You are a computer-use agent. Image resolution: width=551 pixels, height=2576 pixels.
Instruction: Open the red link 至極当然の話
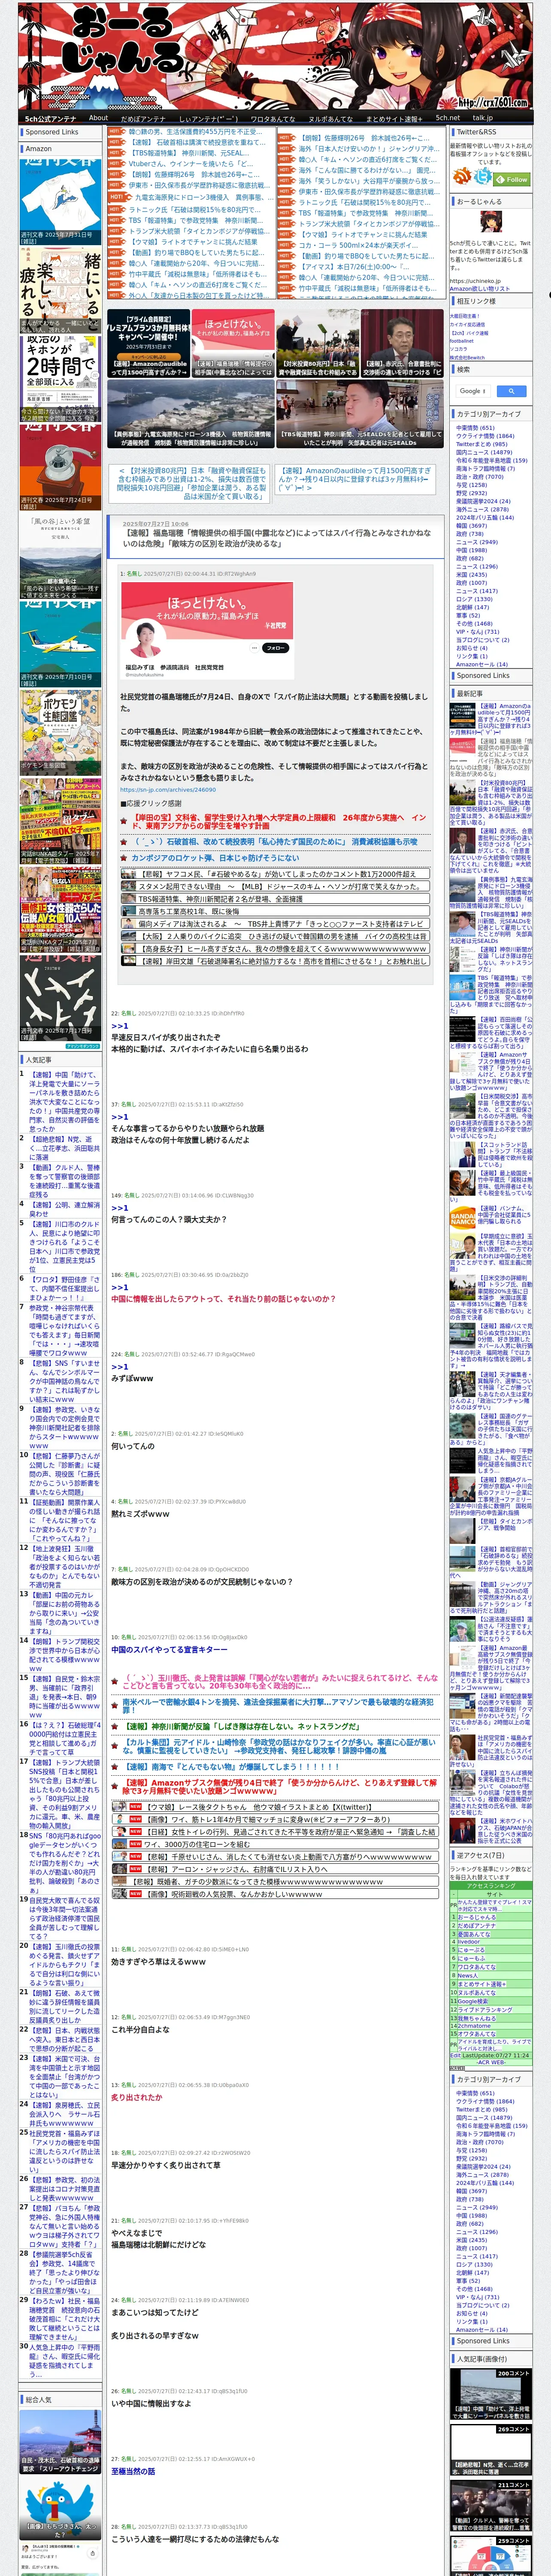[133, 2470]
